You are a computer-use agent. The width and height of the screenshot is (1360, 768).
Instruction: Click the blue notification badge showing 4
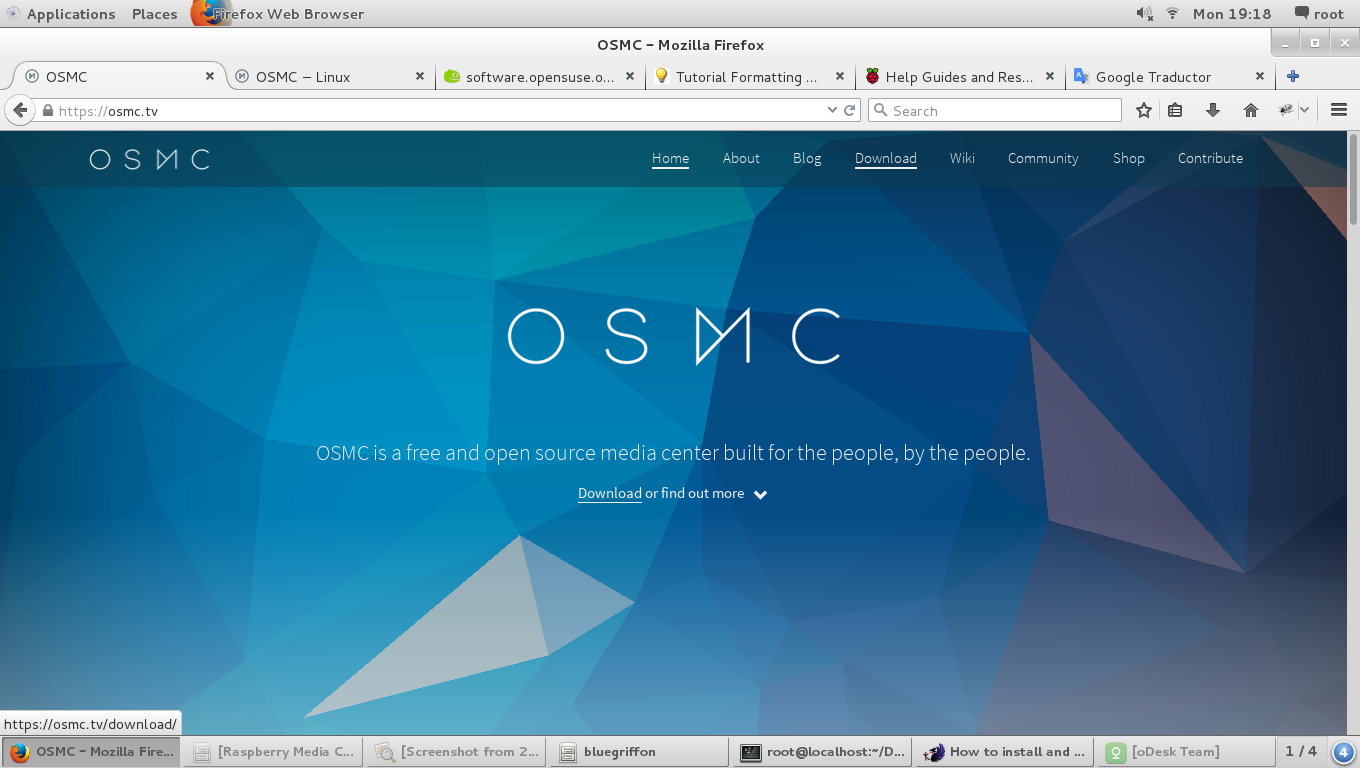click(x=1344, y=752)
